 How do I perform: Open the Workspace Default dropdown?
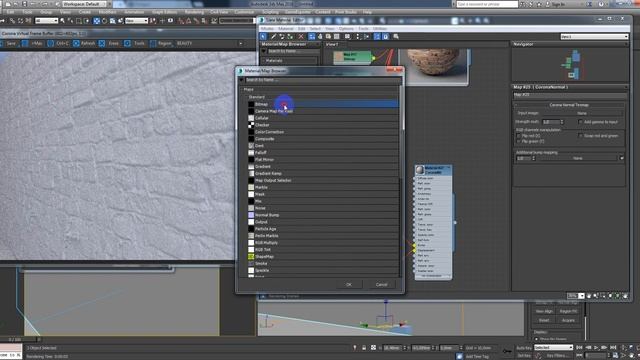pos(84,4)
